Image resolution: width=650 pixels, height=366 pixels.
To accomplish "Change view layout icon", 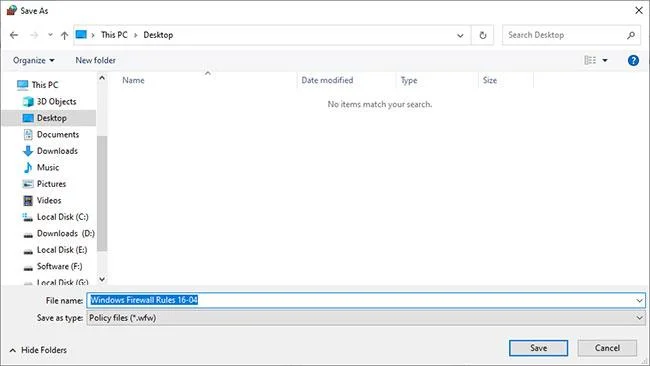I will point(590,61).
